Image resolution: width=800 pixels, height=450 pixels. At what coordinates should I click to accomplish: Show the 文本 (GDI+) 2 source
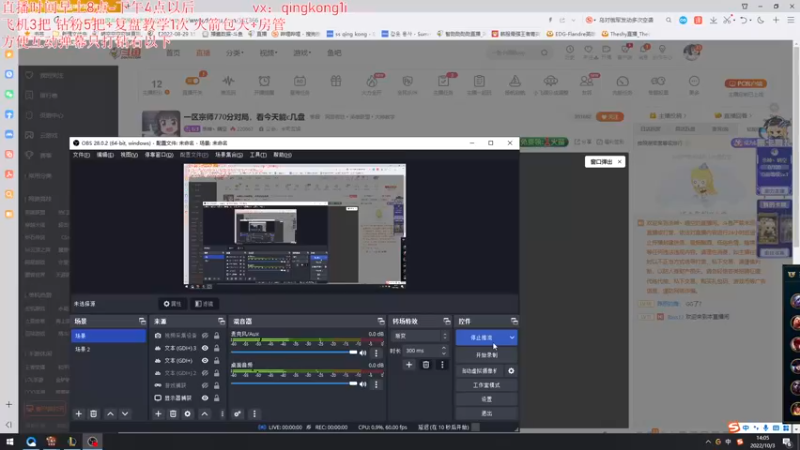[205, 373]
